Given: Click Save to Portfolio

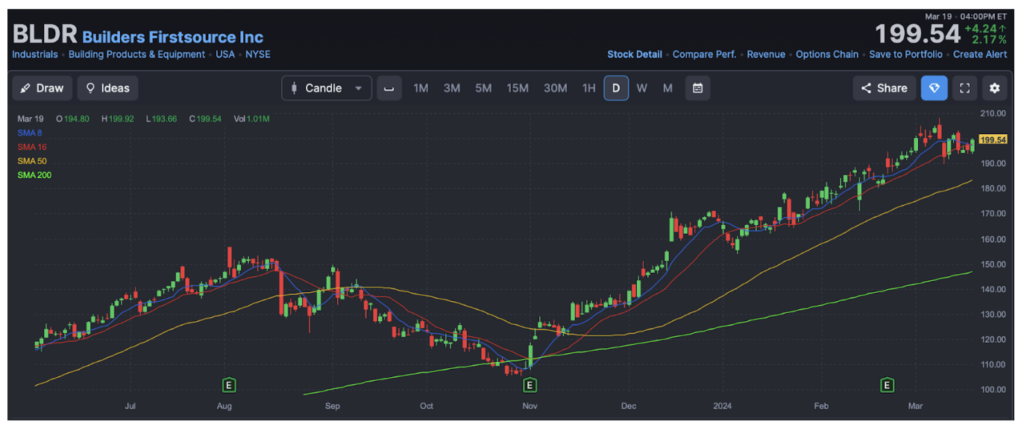Looking at the screenshot, I should point(906,54).
